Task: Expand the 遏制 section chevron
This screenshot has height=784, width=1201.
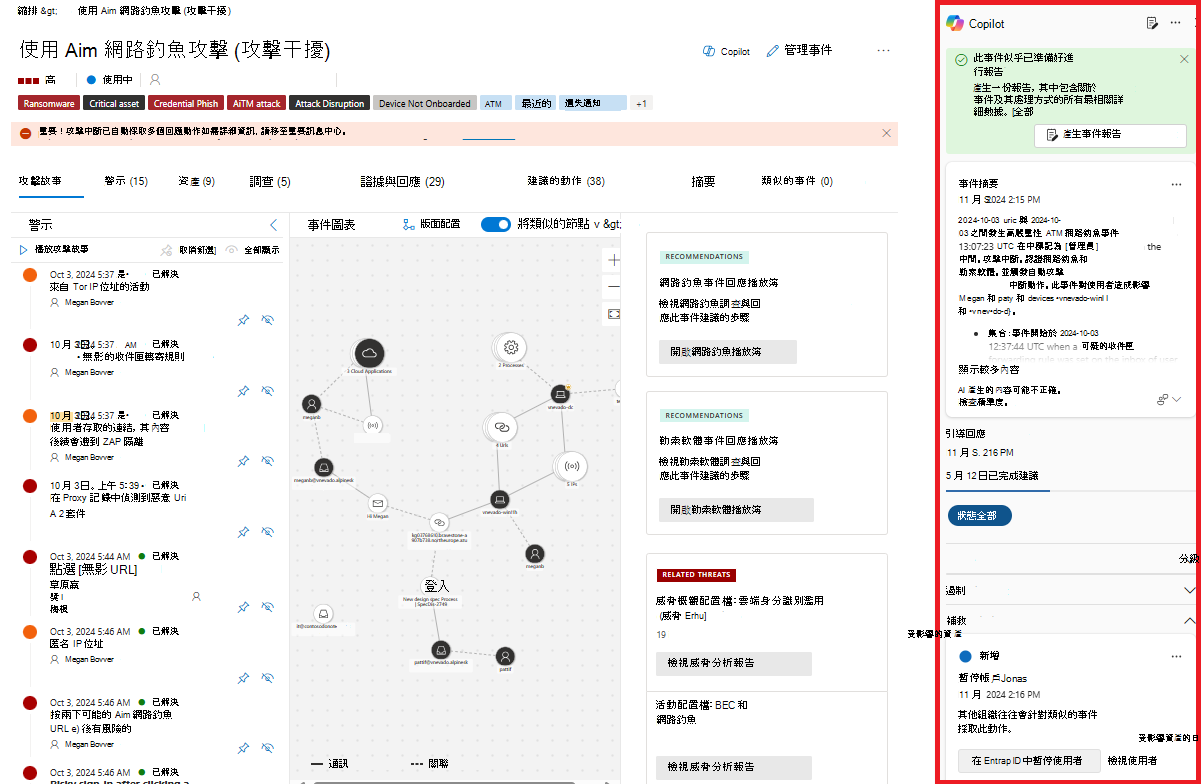Action: 1189,590
